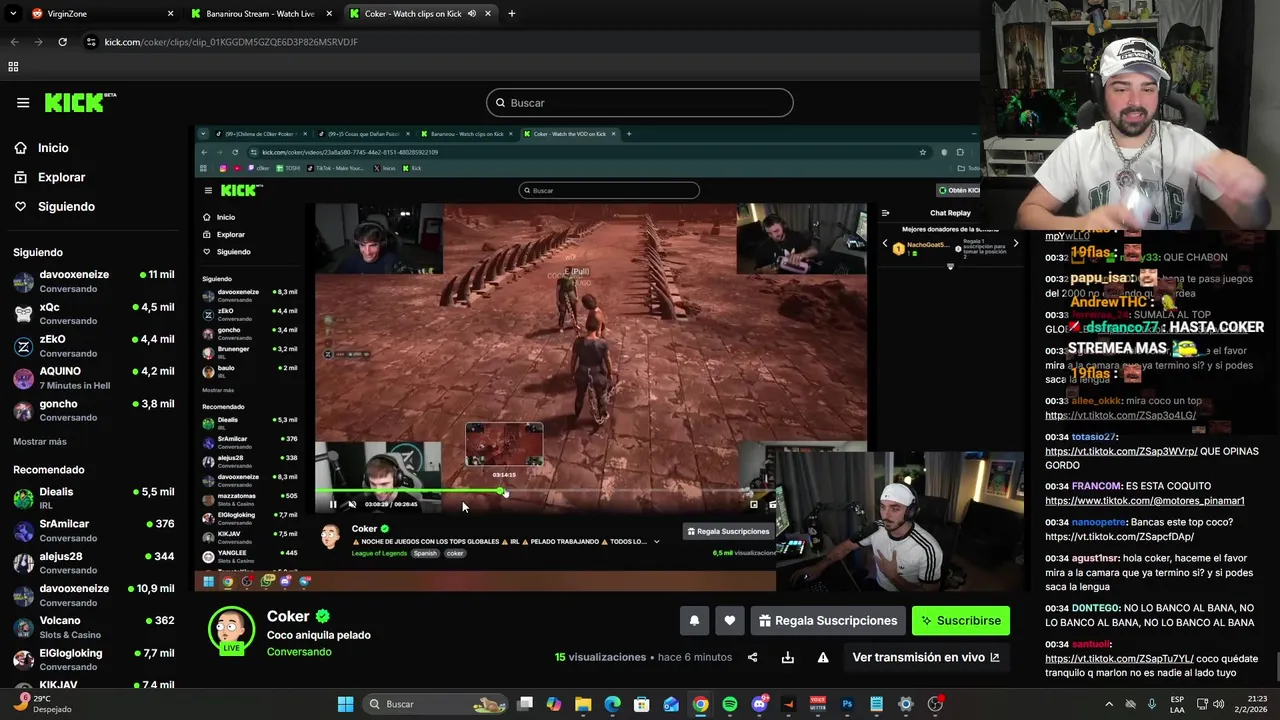Open Ver transmisión en vivo link
The image size is (1280, 720).
click(x=925, y=657)
